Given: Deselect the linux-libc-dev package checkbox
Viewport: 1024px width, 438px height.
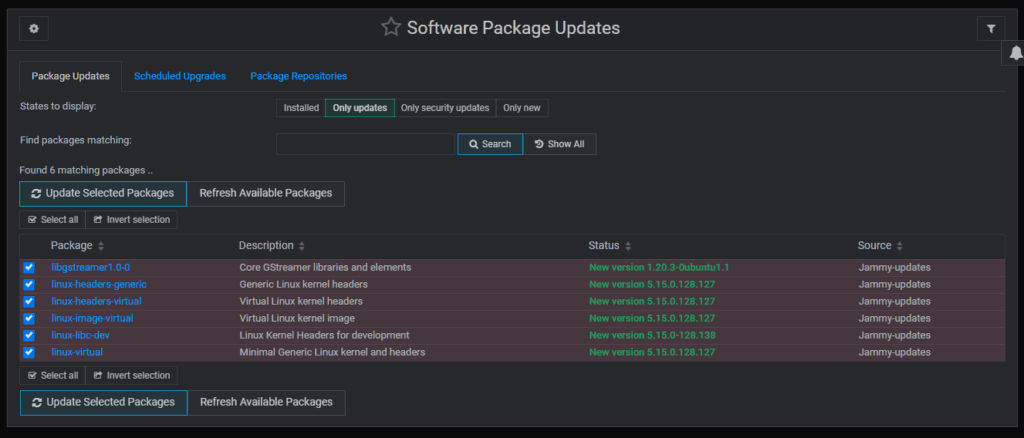Looking at the screenshot, I should tap(29, 335).
